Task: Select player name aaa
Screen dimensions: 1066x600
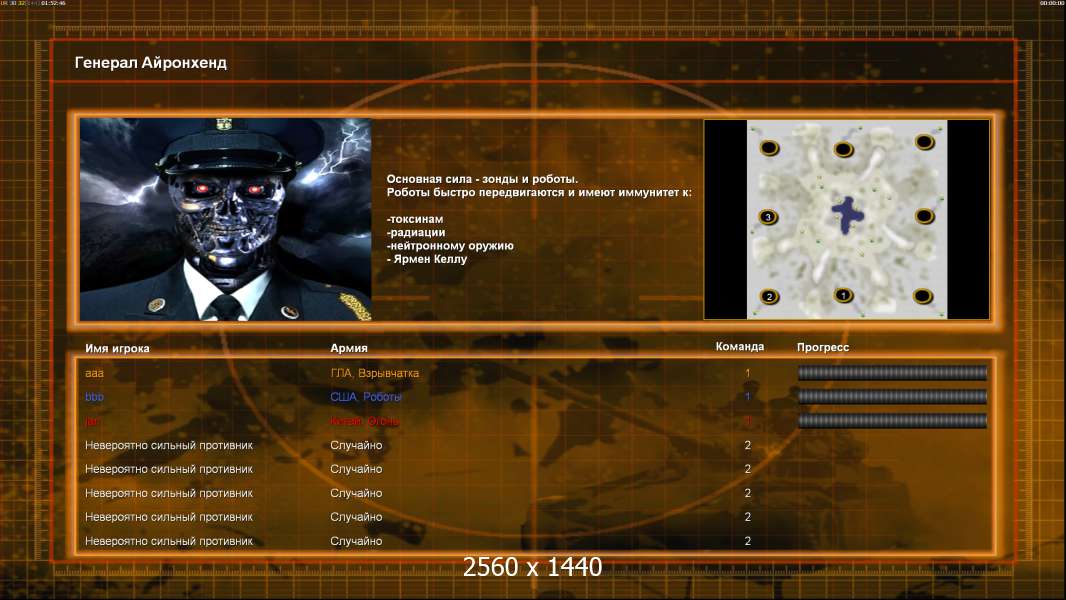Action: [x=94, y=373]
